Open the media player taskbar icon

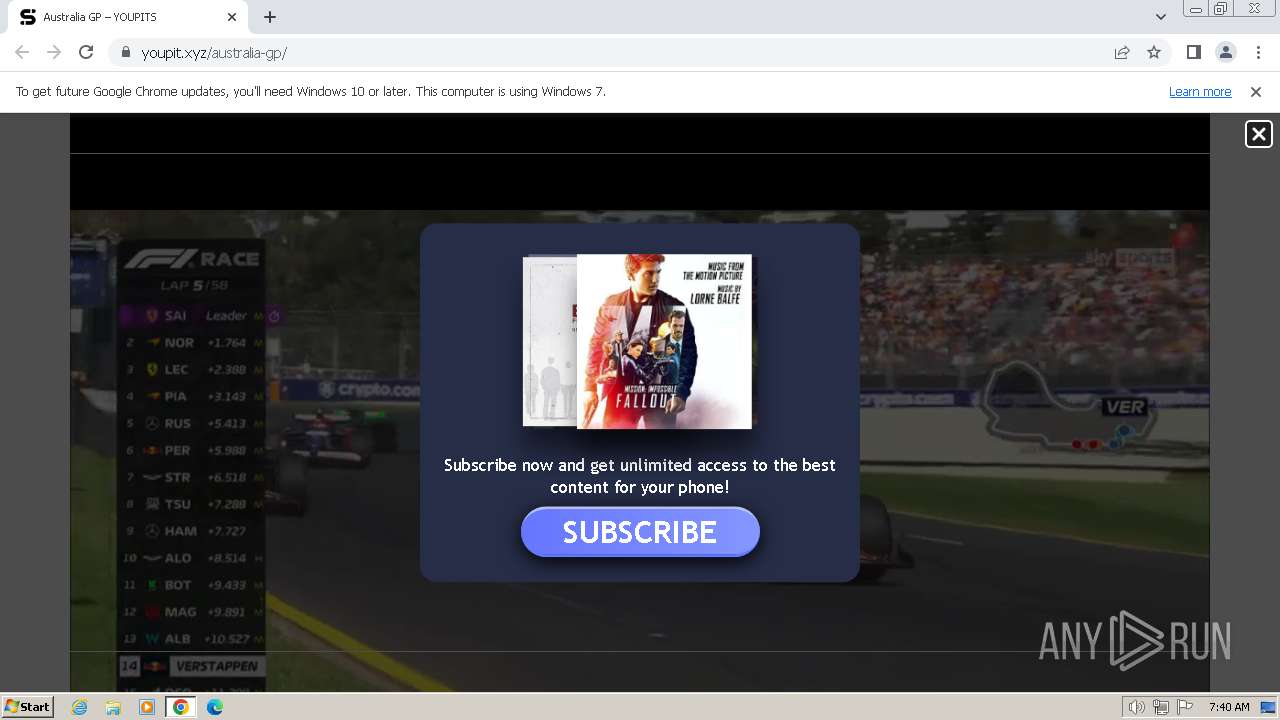click(x=147, y=707)
